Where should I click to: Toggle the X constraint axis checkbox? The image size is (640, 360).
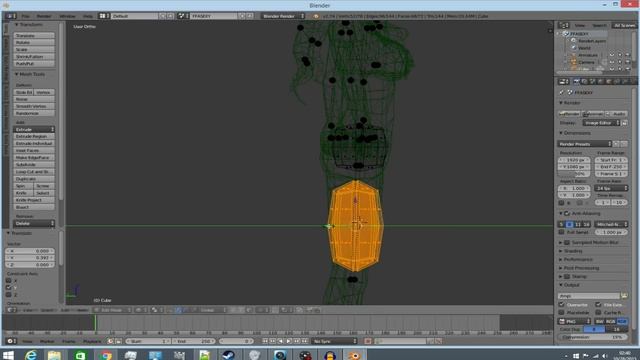(9, 280)
